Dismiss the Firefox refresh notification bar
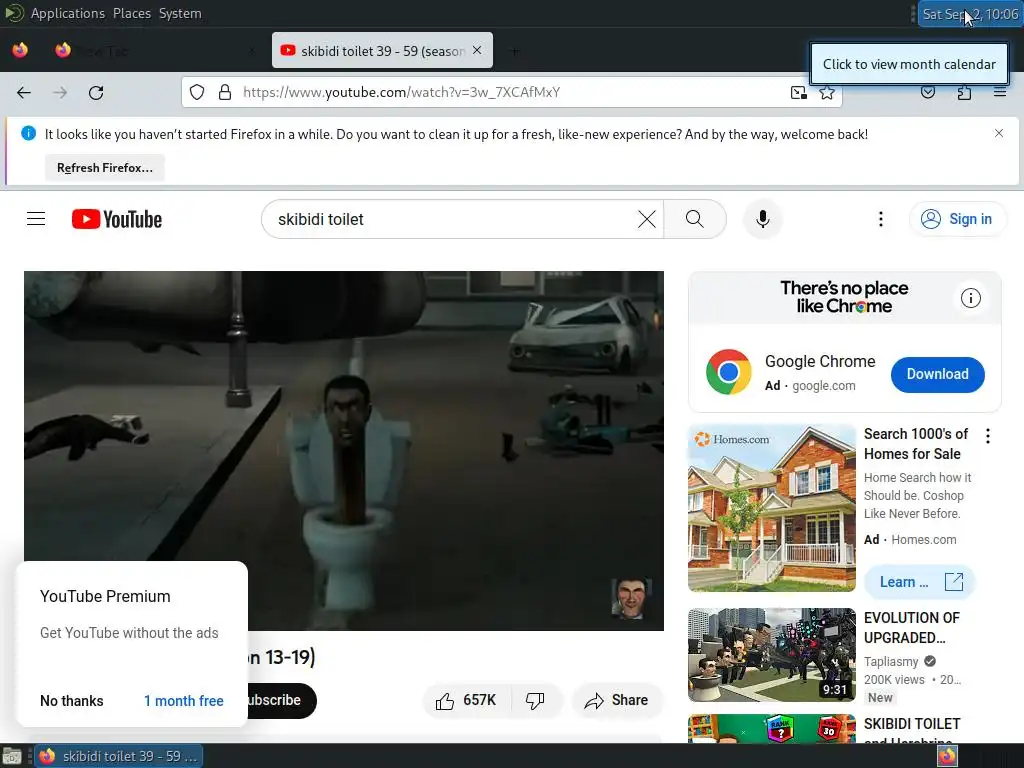This screenshot has height=768, width=1024. (x=999, y=133)
